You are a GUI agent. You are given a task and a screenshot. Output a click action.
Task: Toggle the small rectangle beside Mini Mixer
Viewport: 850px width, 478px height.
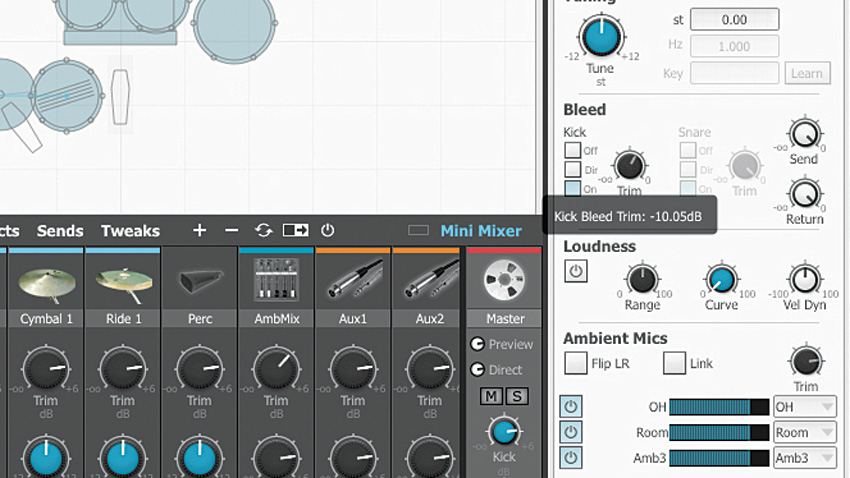coord(418,230)
